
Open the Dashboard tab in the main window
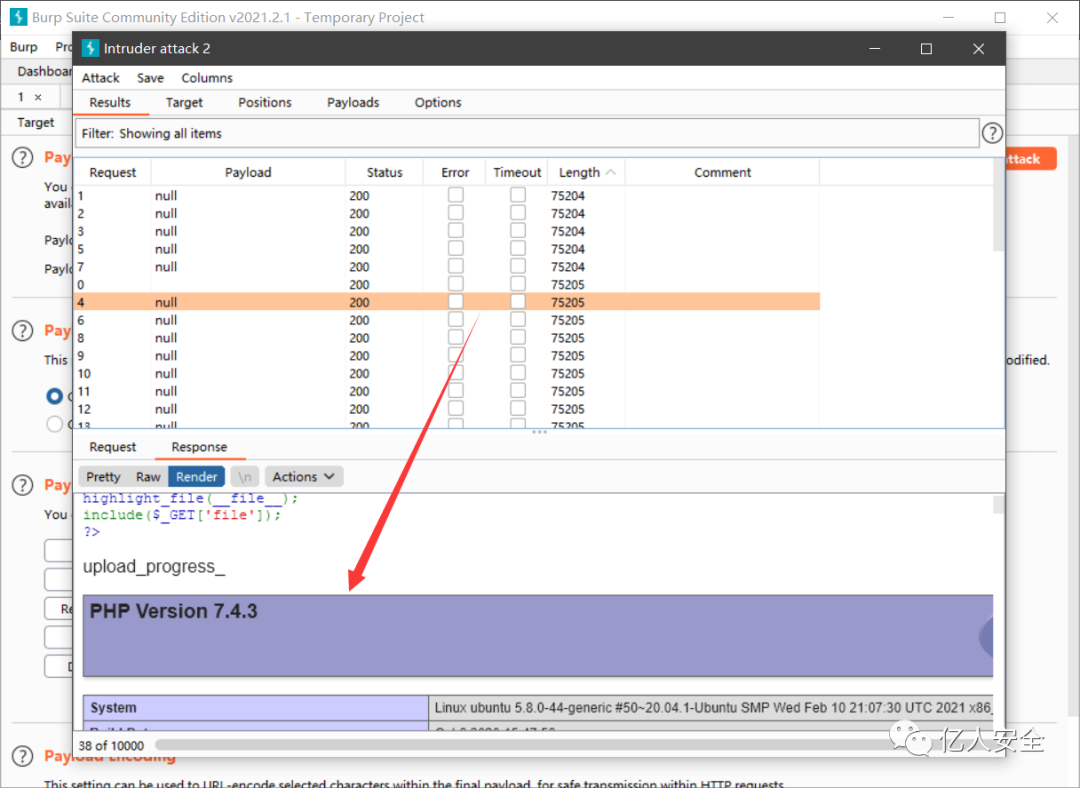[x=43, y=72]
